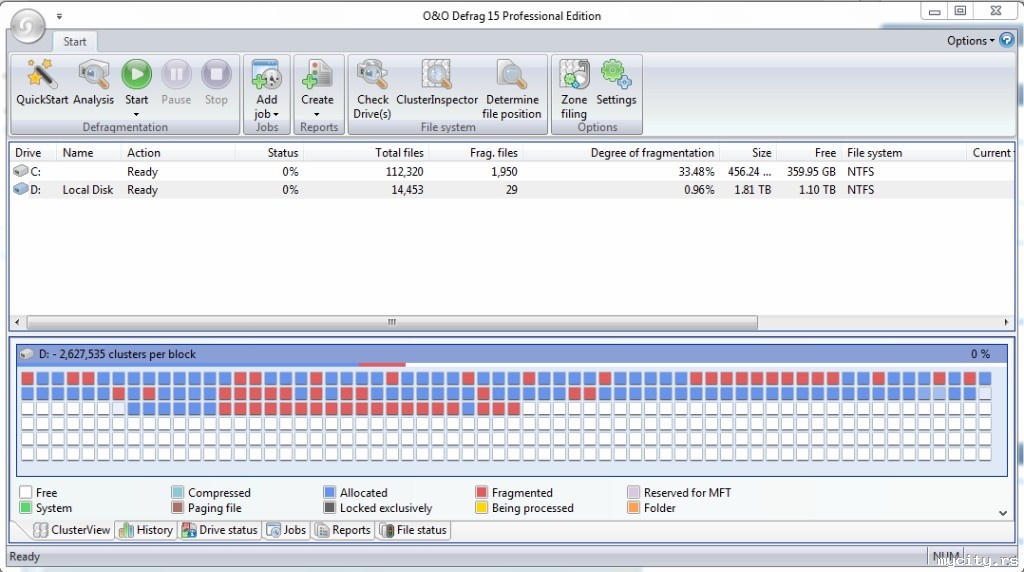The image size is (1024, 572).
Task: Open the Drive status tab
Action: [220, 530]
